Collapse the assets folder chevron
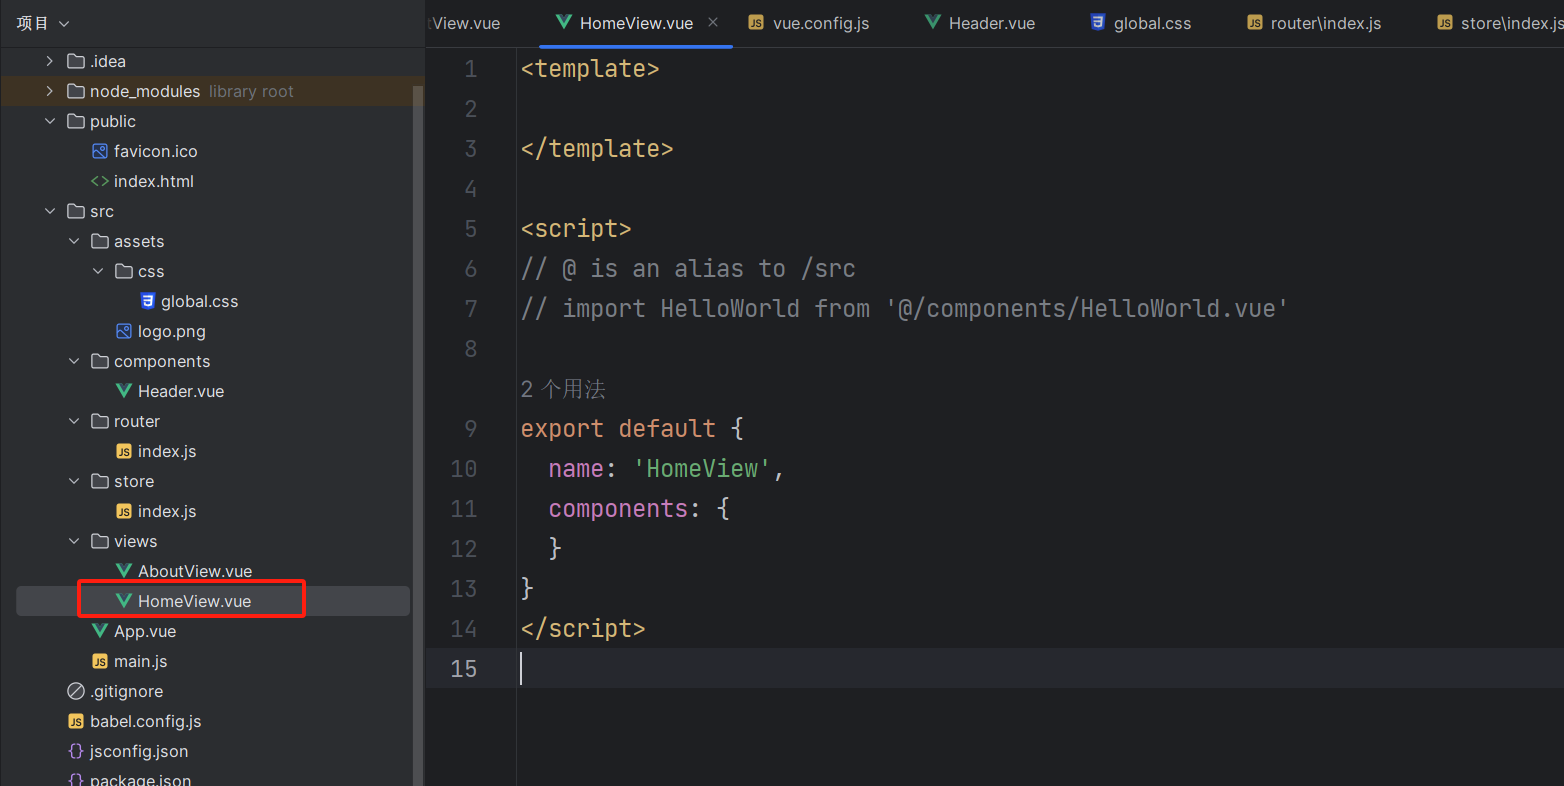Viewport: 1564px width, 786px height. [74, 241]
